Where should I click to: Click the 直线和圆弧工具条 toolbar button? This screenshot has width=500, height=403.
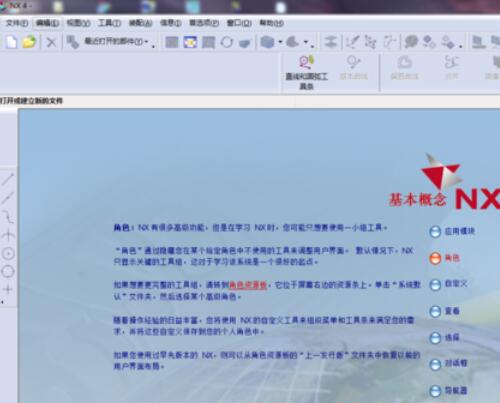click(306, 72)
